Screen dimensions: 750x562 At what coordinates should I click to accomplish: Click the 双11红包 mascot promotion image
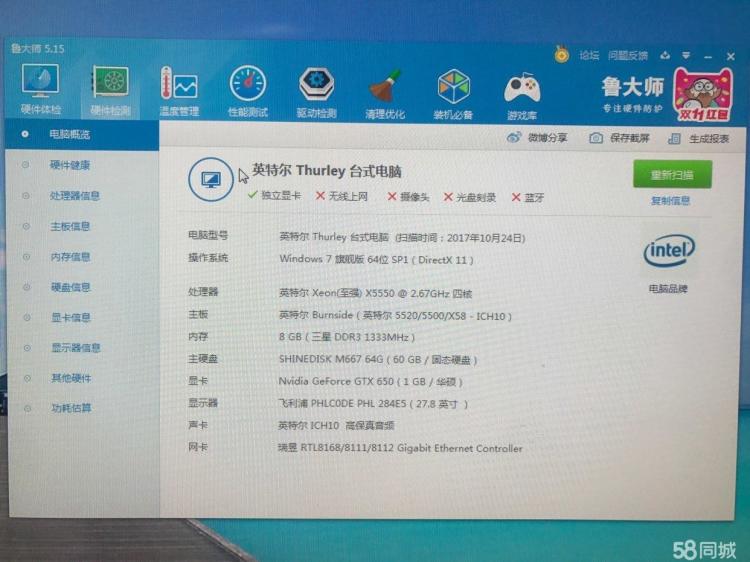pos(703,95)
